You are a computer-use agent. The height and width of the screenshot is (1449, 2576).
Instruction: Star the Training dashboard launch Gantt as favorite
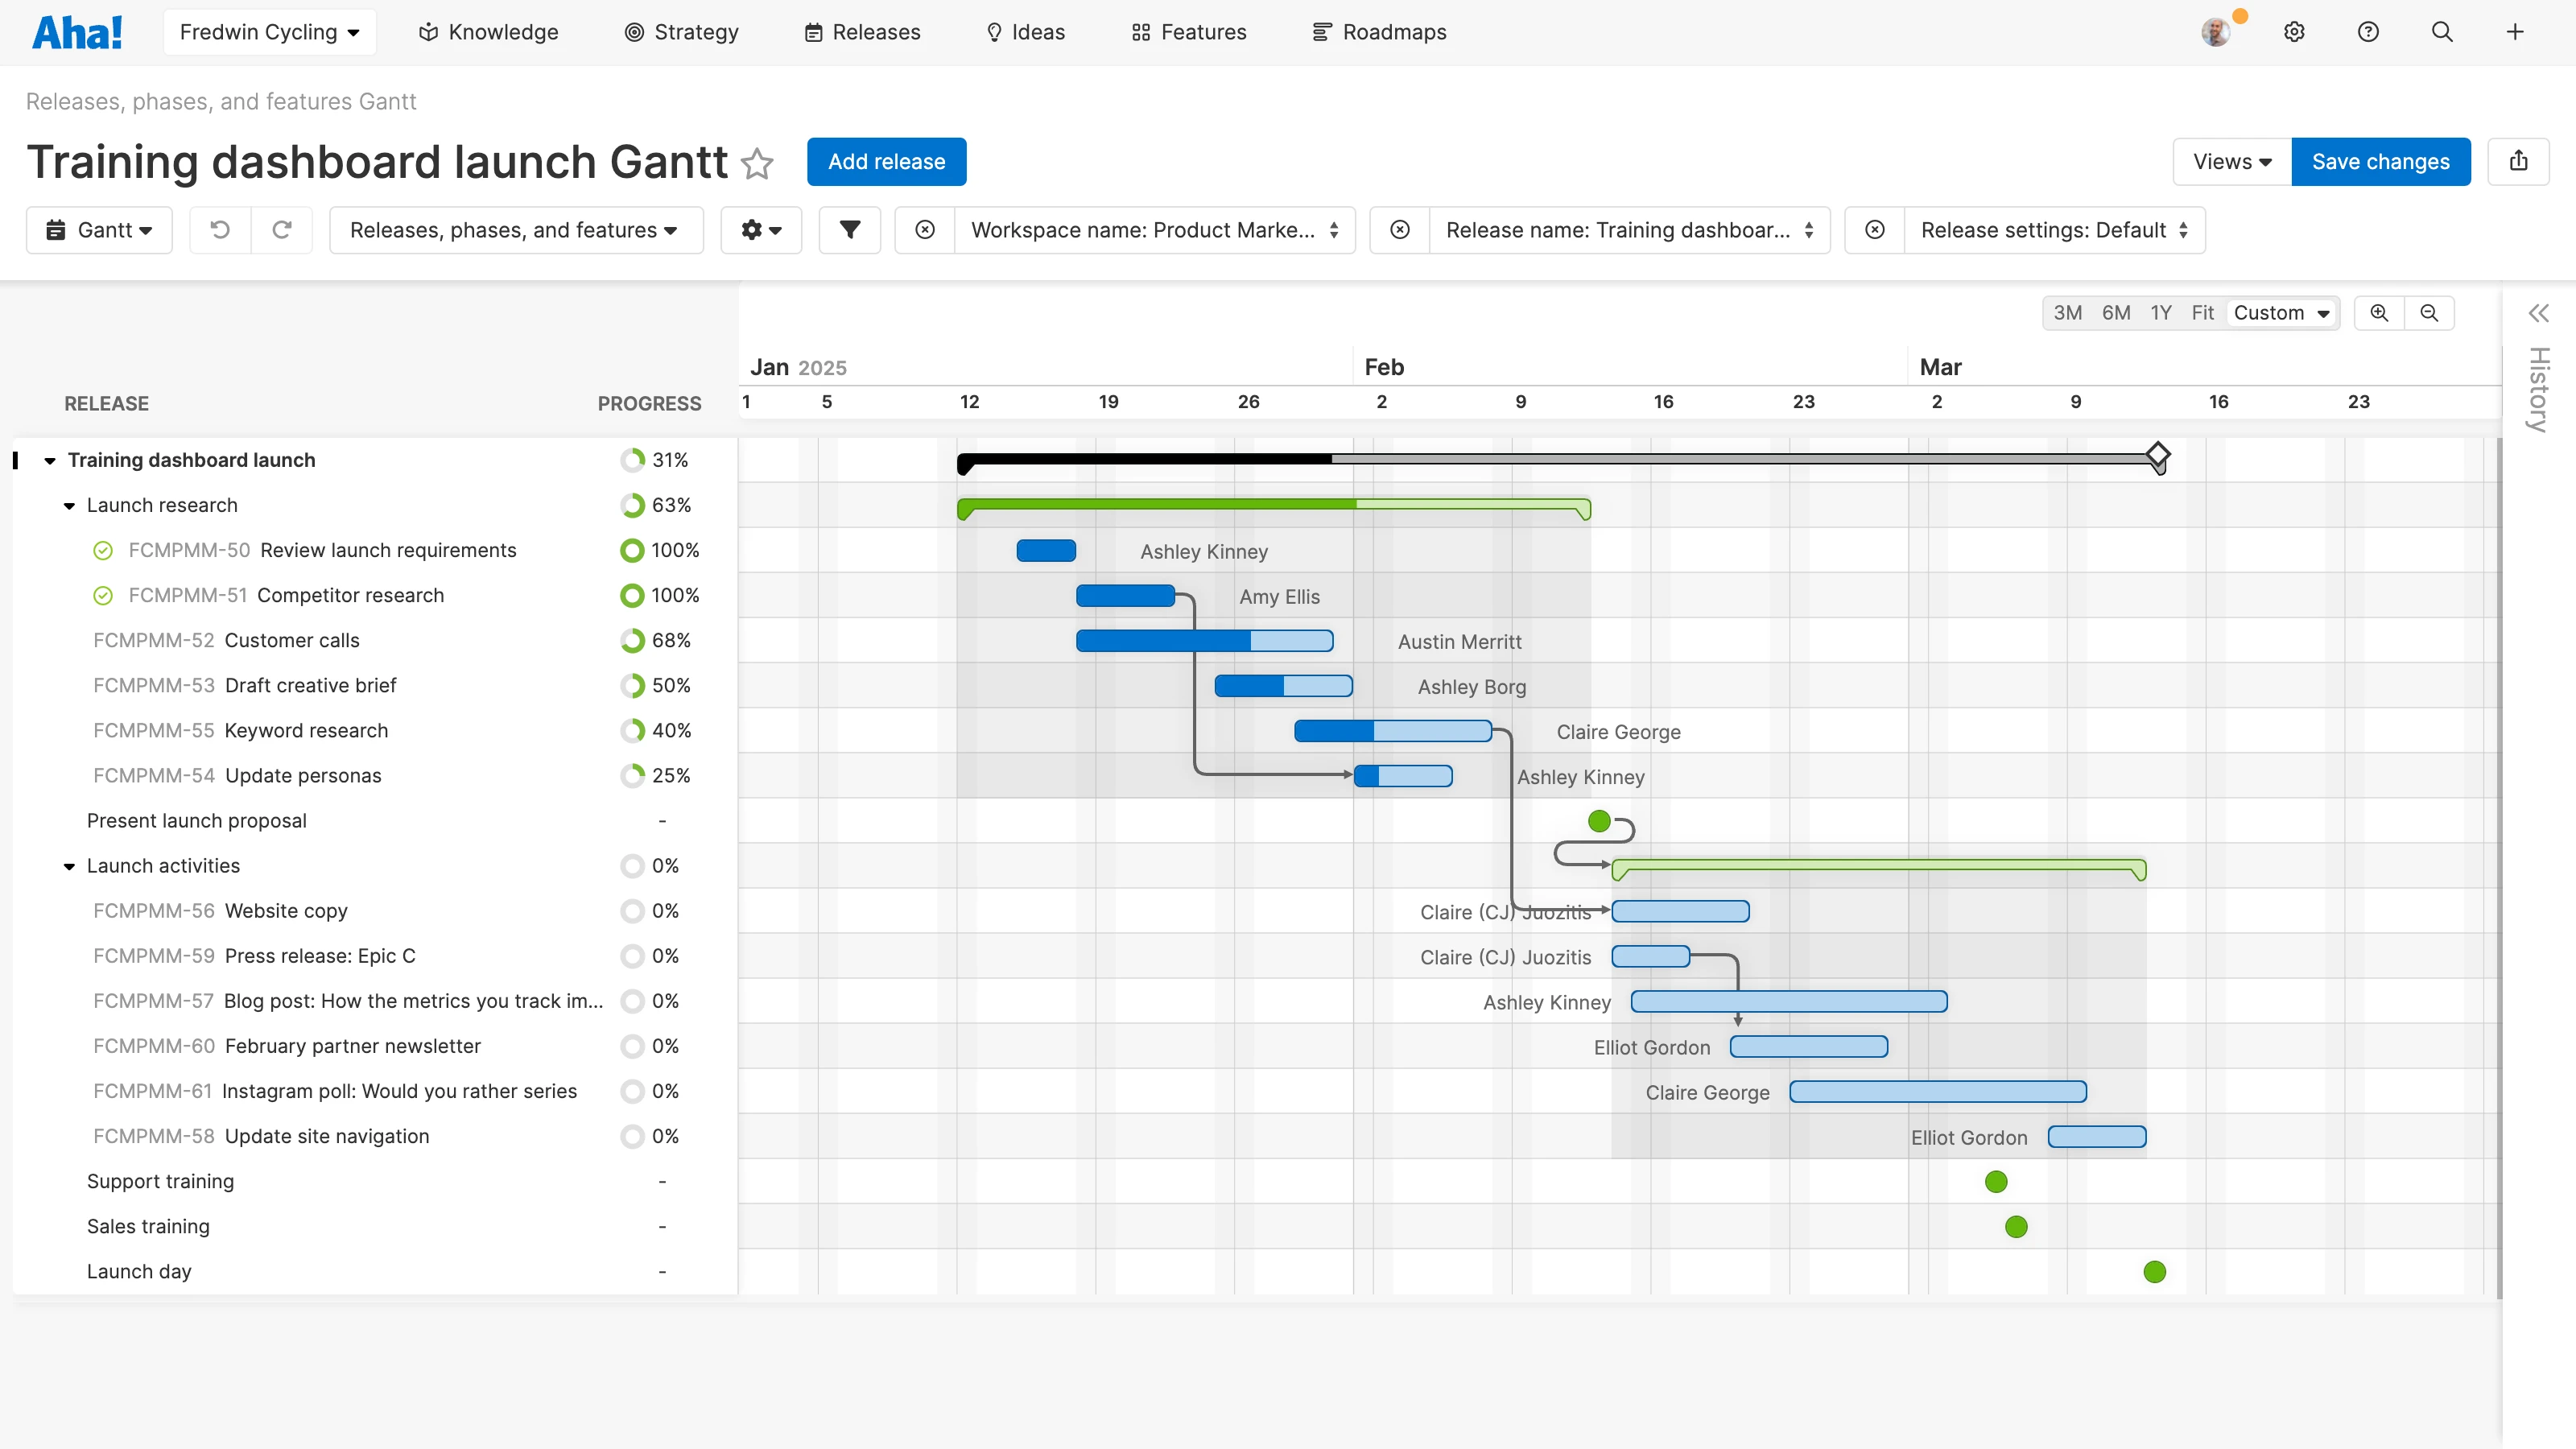(x=757, y=164)
